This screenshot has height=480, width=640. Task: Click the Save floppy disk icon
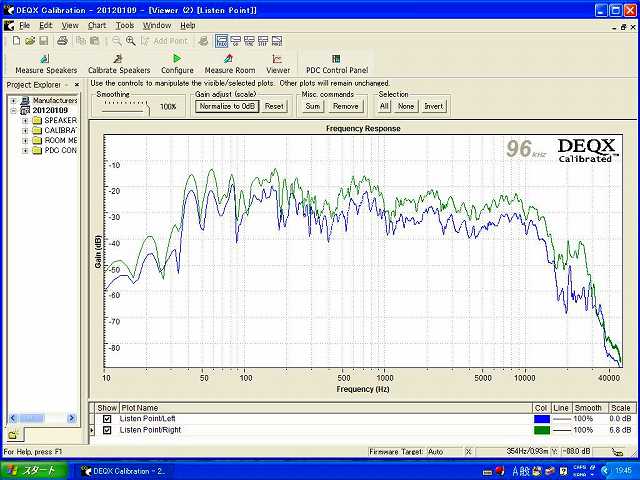coord(43,41)
